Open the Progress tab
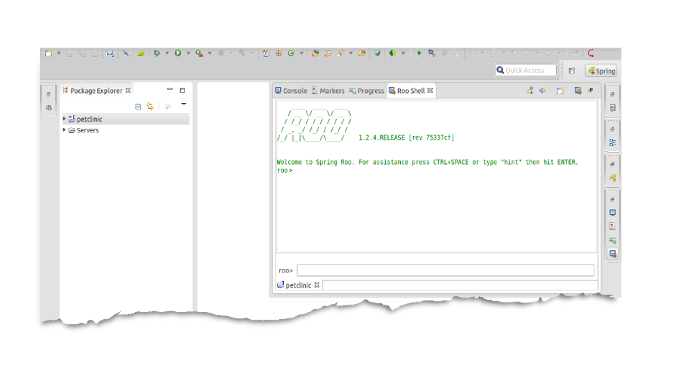Viewport: 675px width, 380px height. [366, 90]
